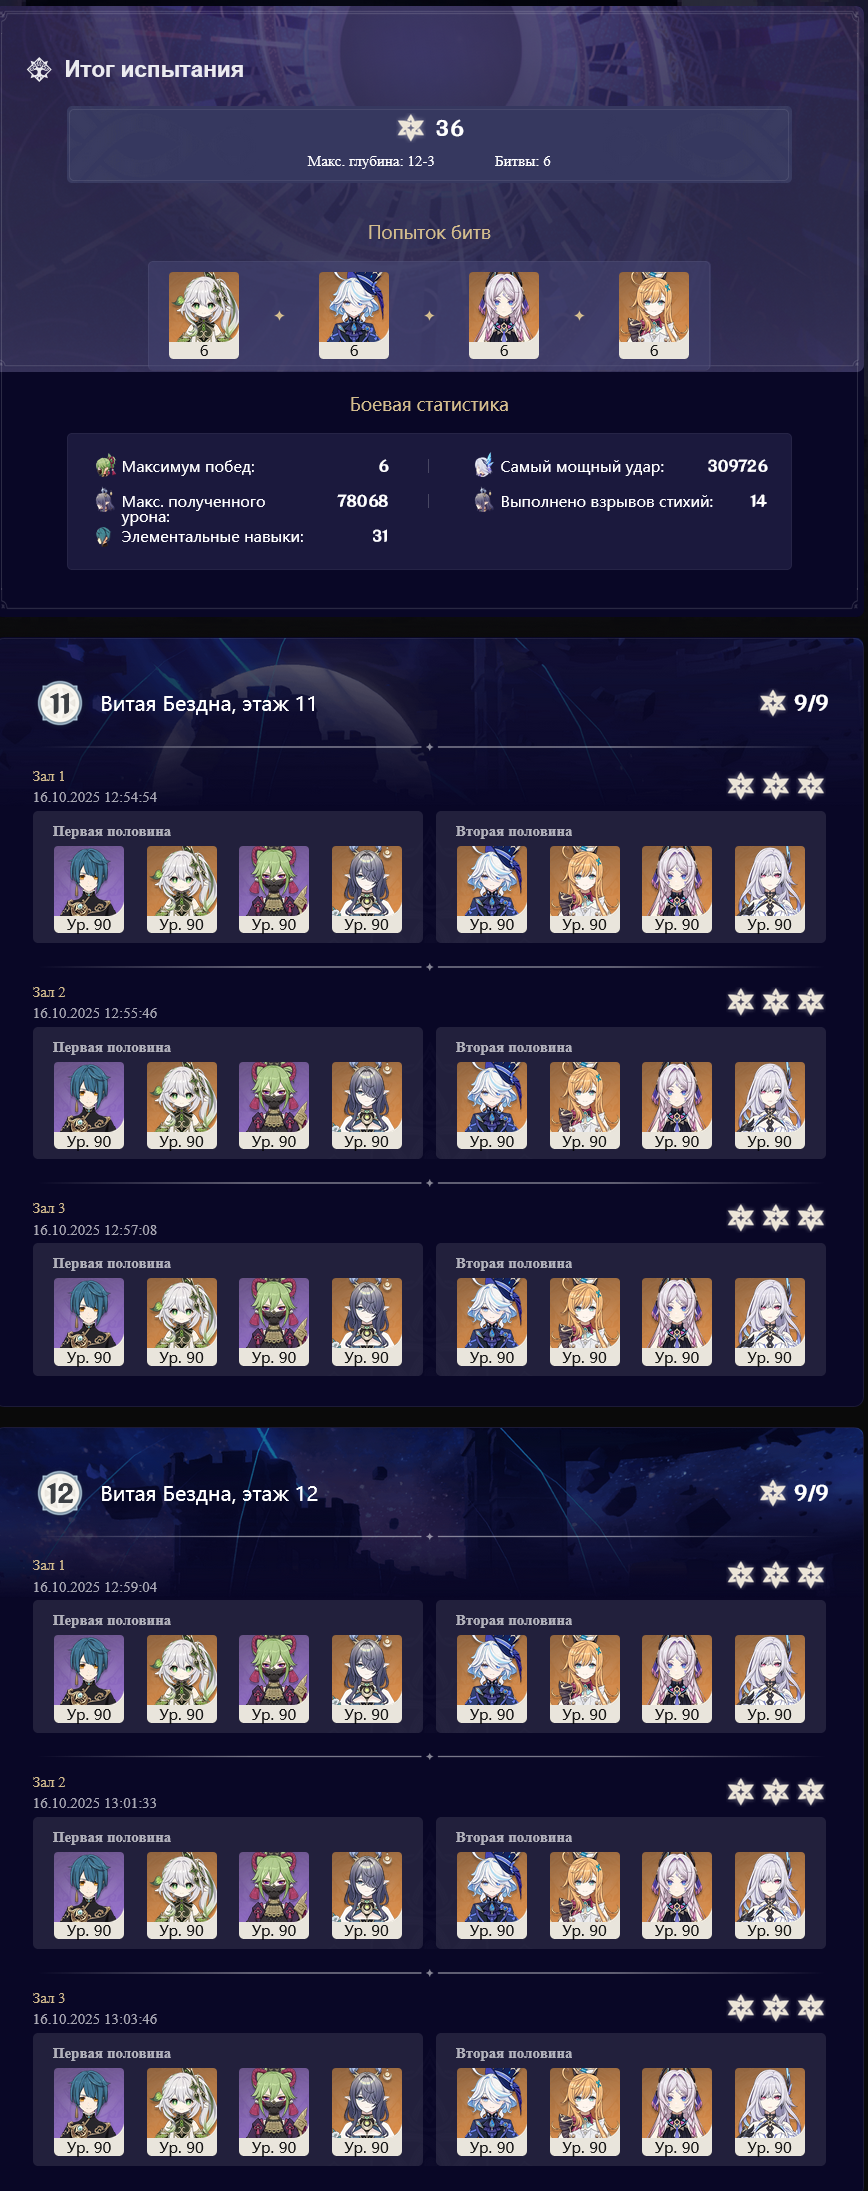Click the Боевая статистика heading
Viewport: 868px width, 2191px height.
(429, 404)
